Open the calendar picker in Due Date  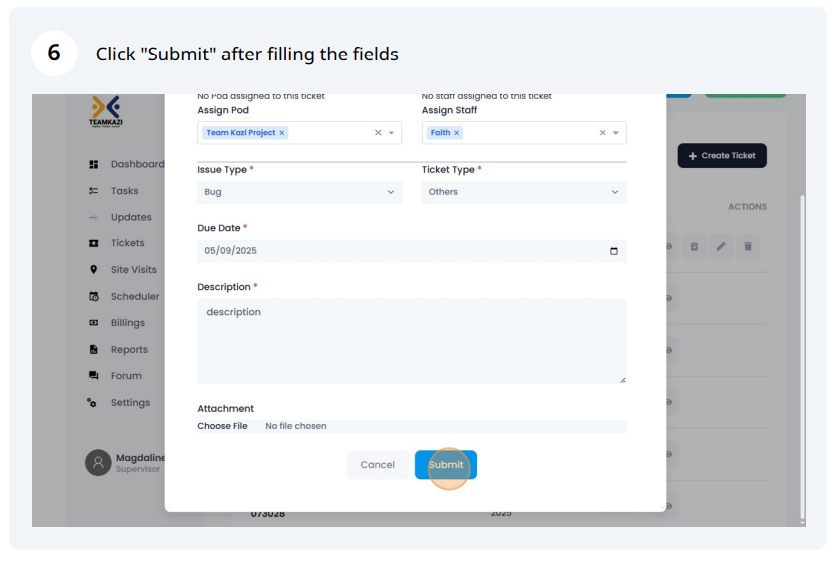(x=614, y=251)
